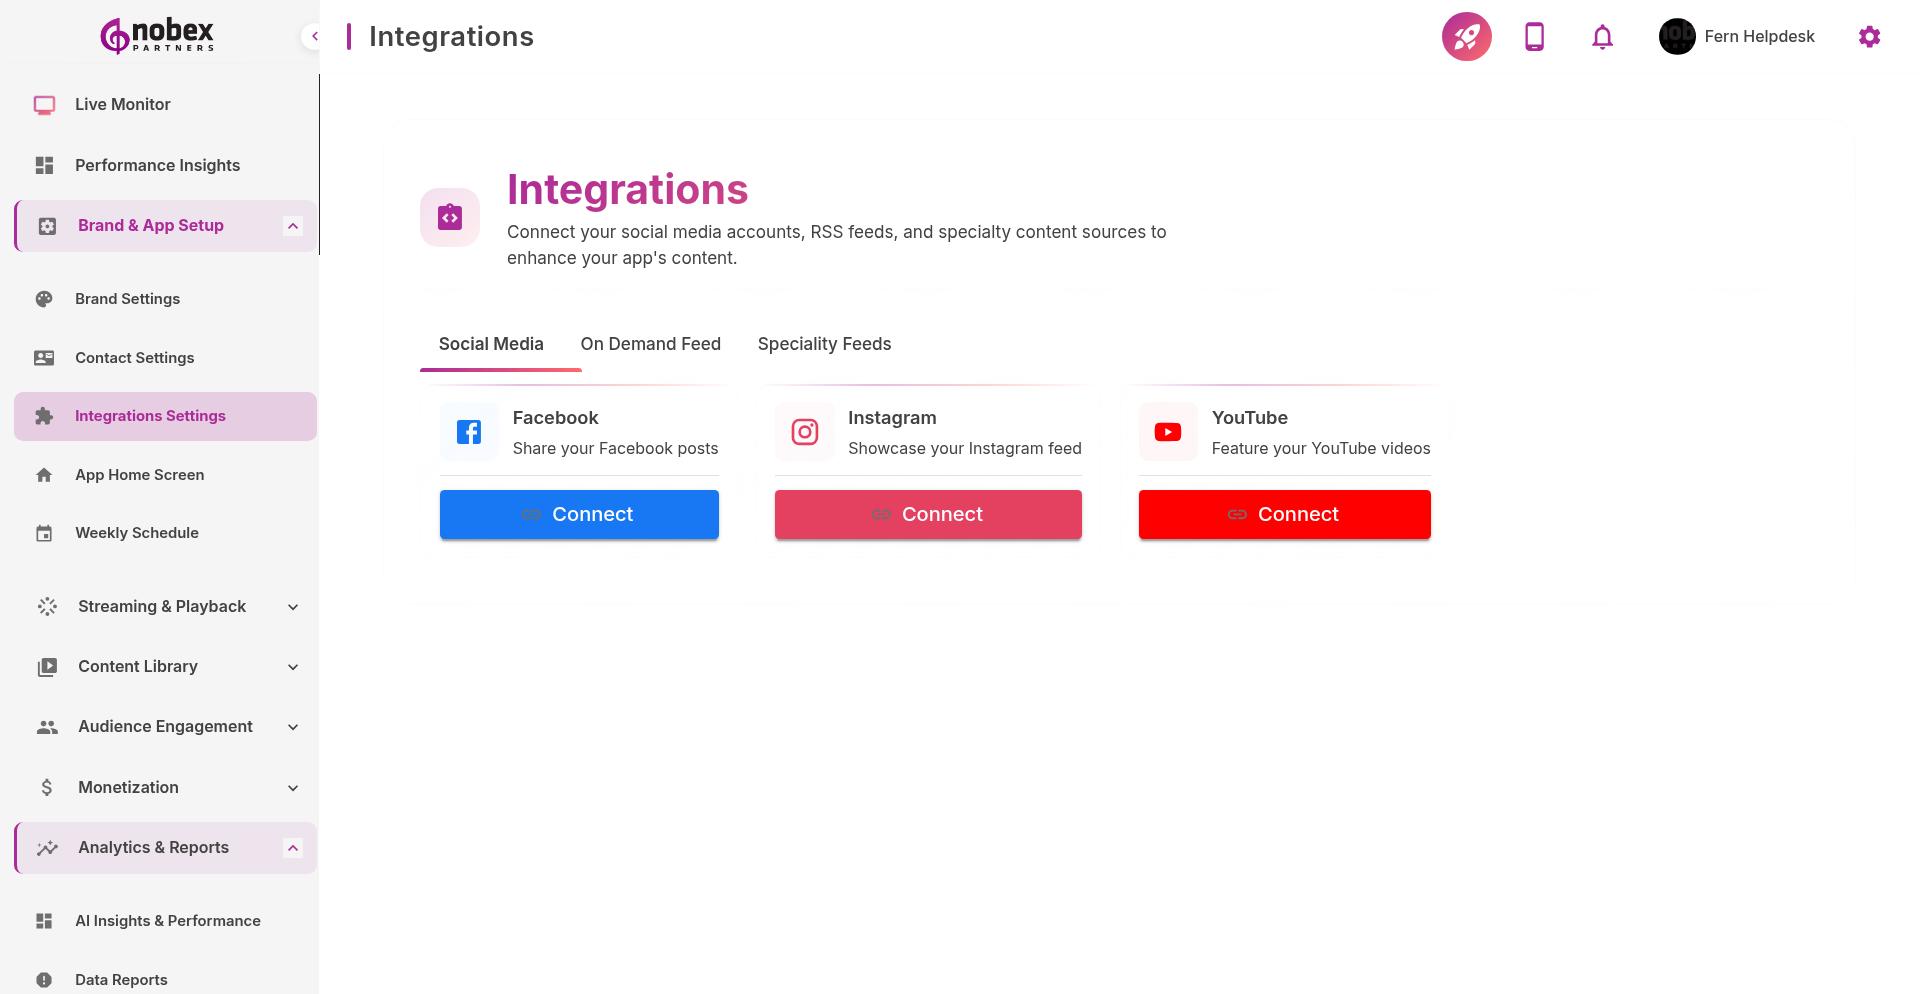This screenshot has width=1920, height=994.
Task: Open the settings gear in the top bar
Action: [x=1869, y=36]
